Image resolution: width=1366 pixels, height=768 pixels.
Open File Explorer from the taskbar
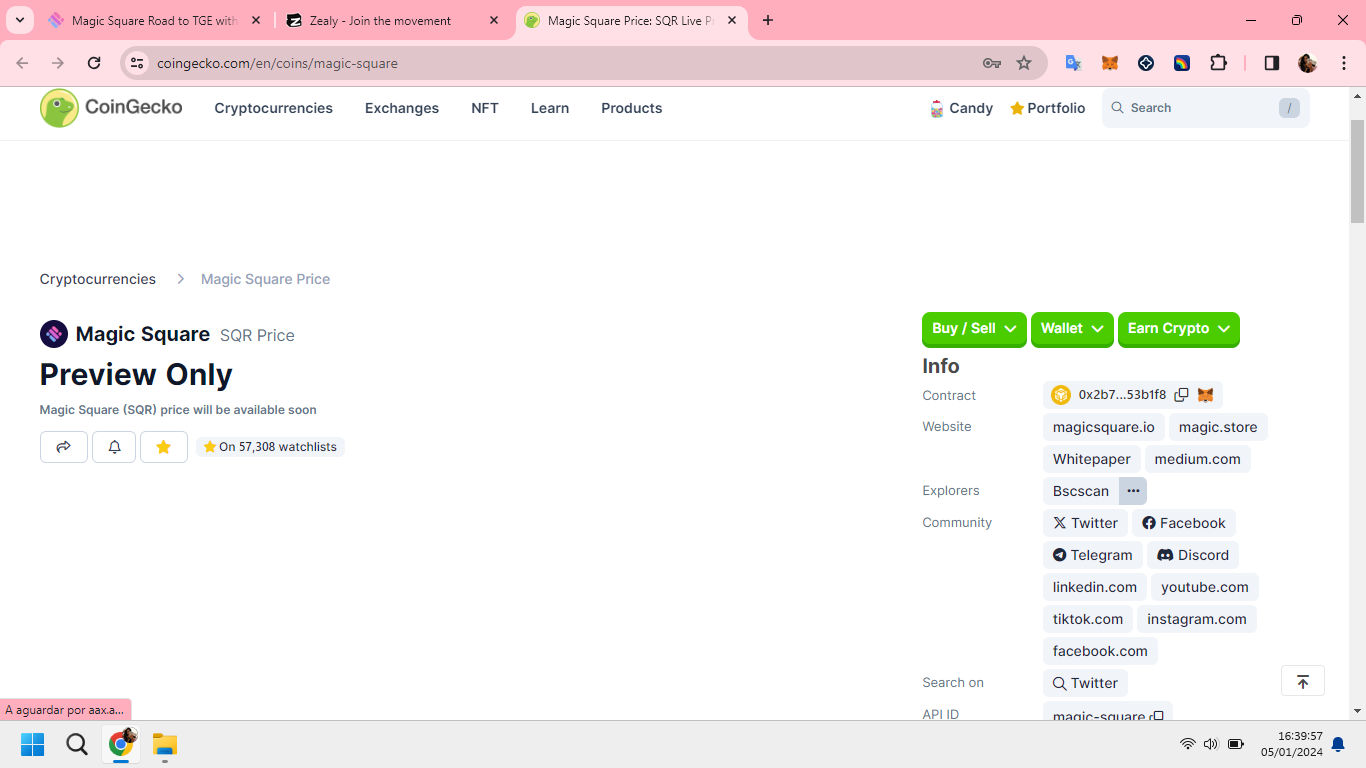pos(165,744)
